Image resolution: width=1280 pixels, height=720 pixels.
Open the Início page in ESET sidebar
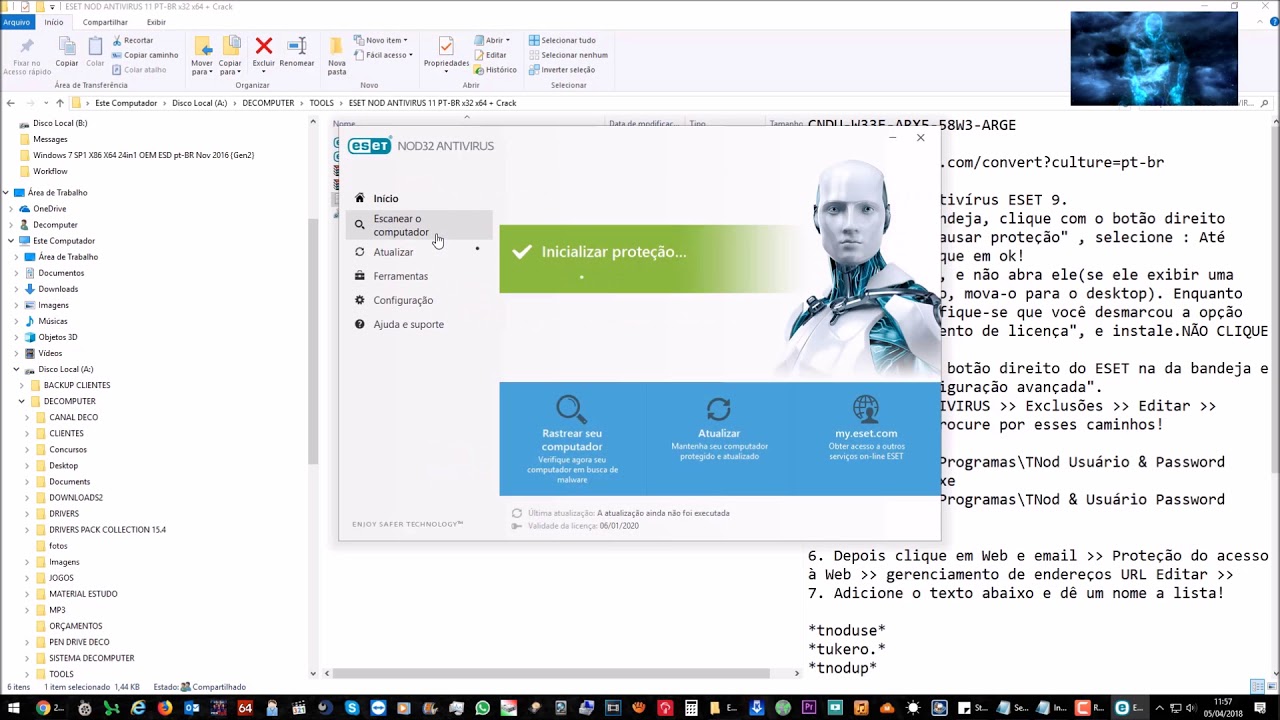[x=385, y=198]
